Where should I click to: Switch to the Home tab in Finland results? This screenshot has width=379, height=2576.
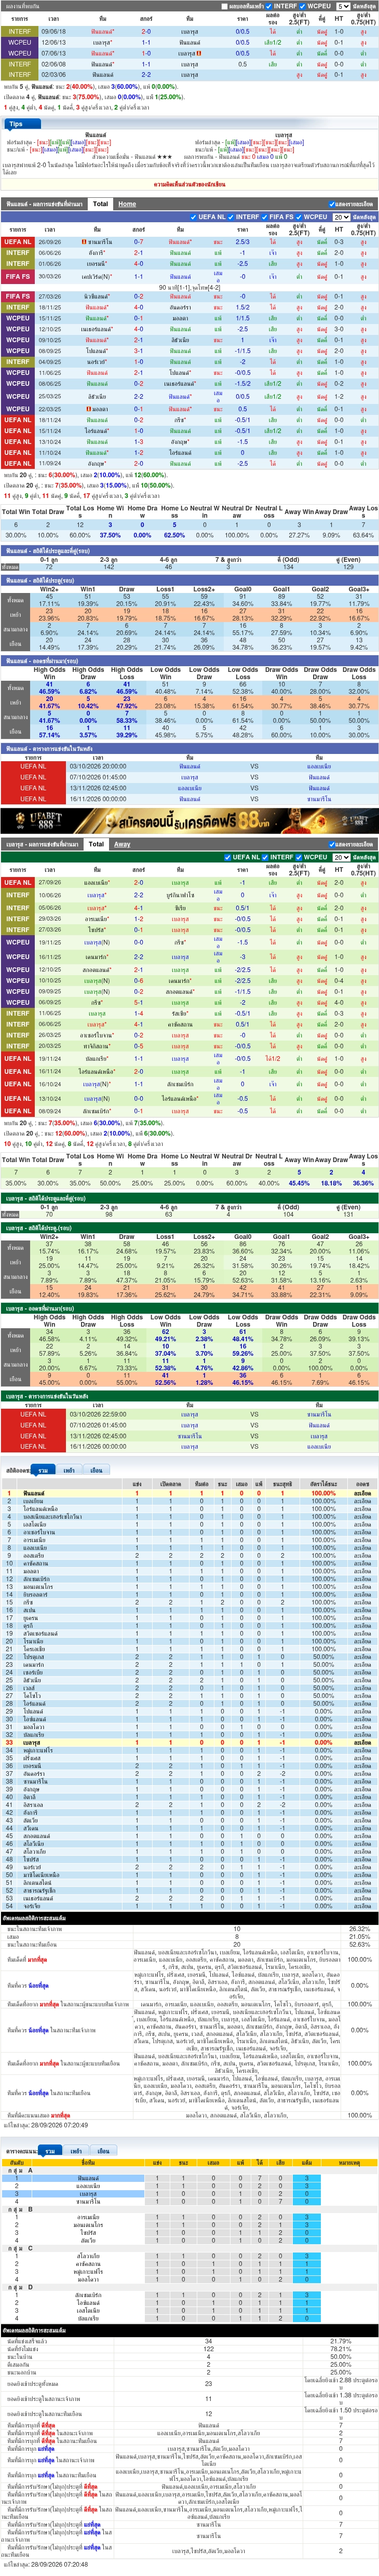(127, 204)
